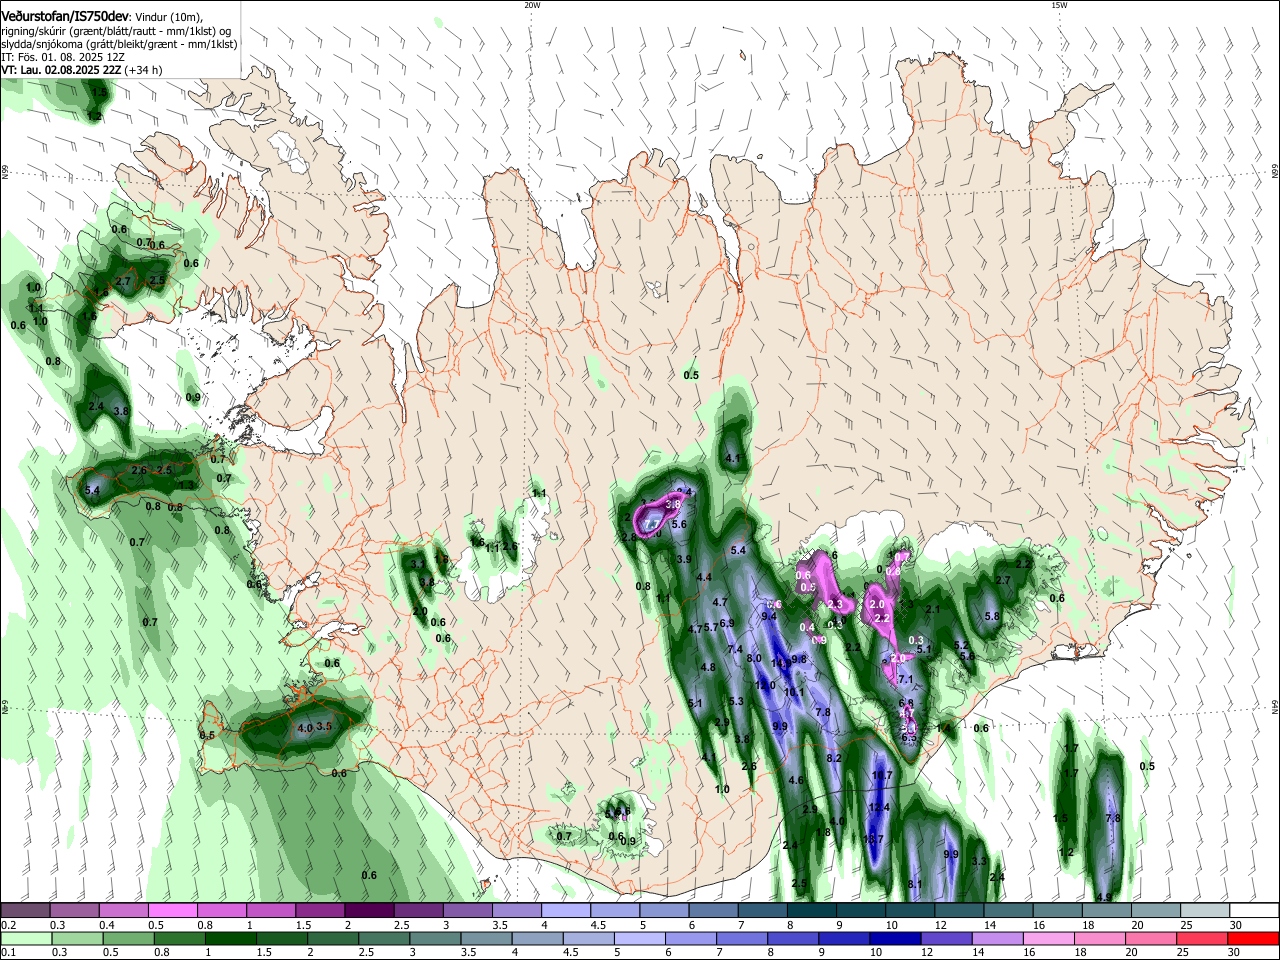
Task: Click the 4.6 precipitation value
Action: 796,780
